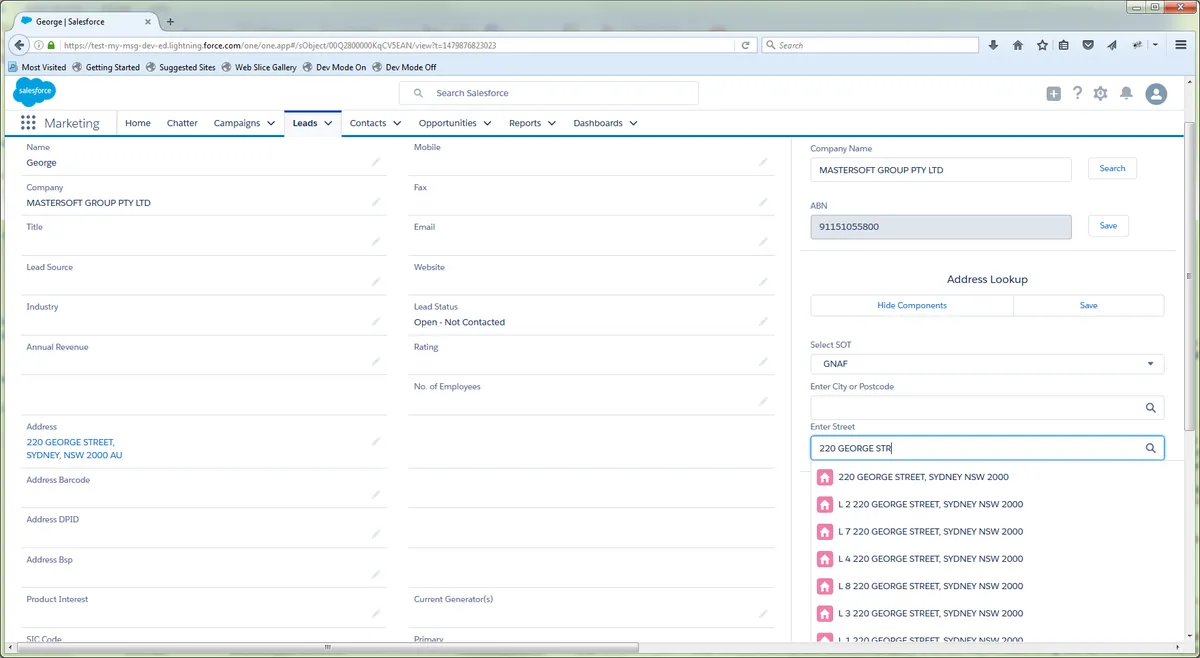Open the Setup gear icon

click(1101, 93)
